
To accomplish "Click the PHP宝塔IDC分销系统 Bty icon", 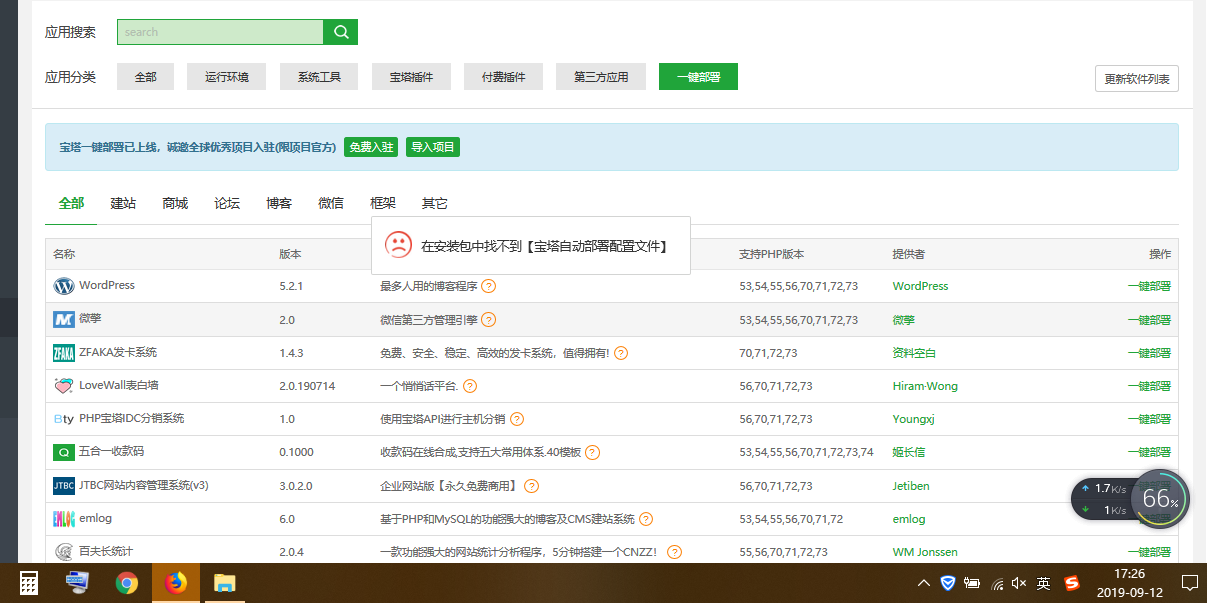I will [x=64, y=419].
